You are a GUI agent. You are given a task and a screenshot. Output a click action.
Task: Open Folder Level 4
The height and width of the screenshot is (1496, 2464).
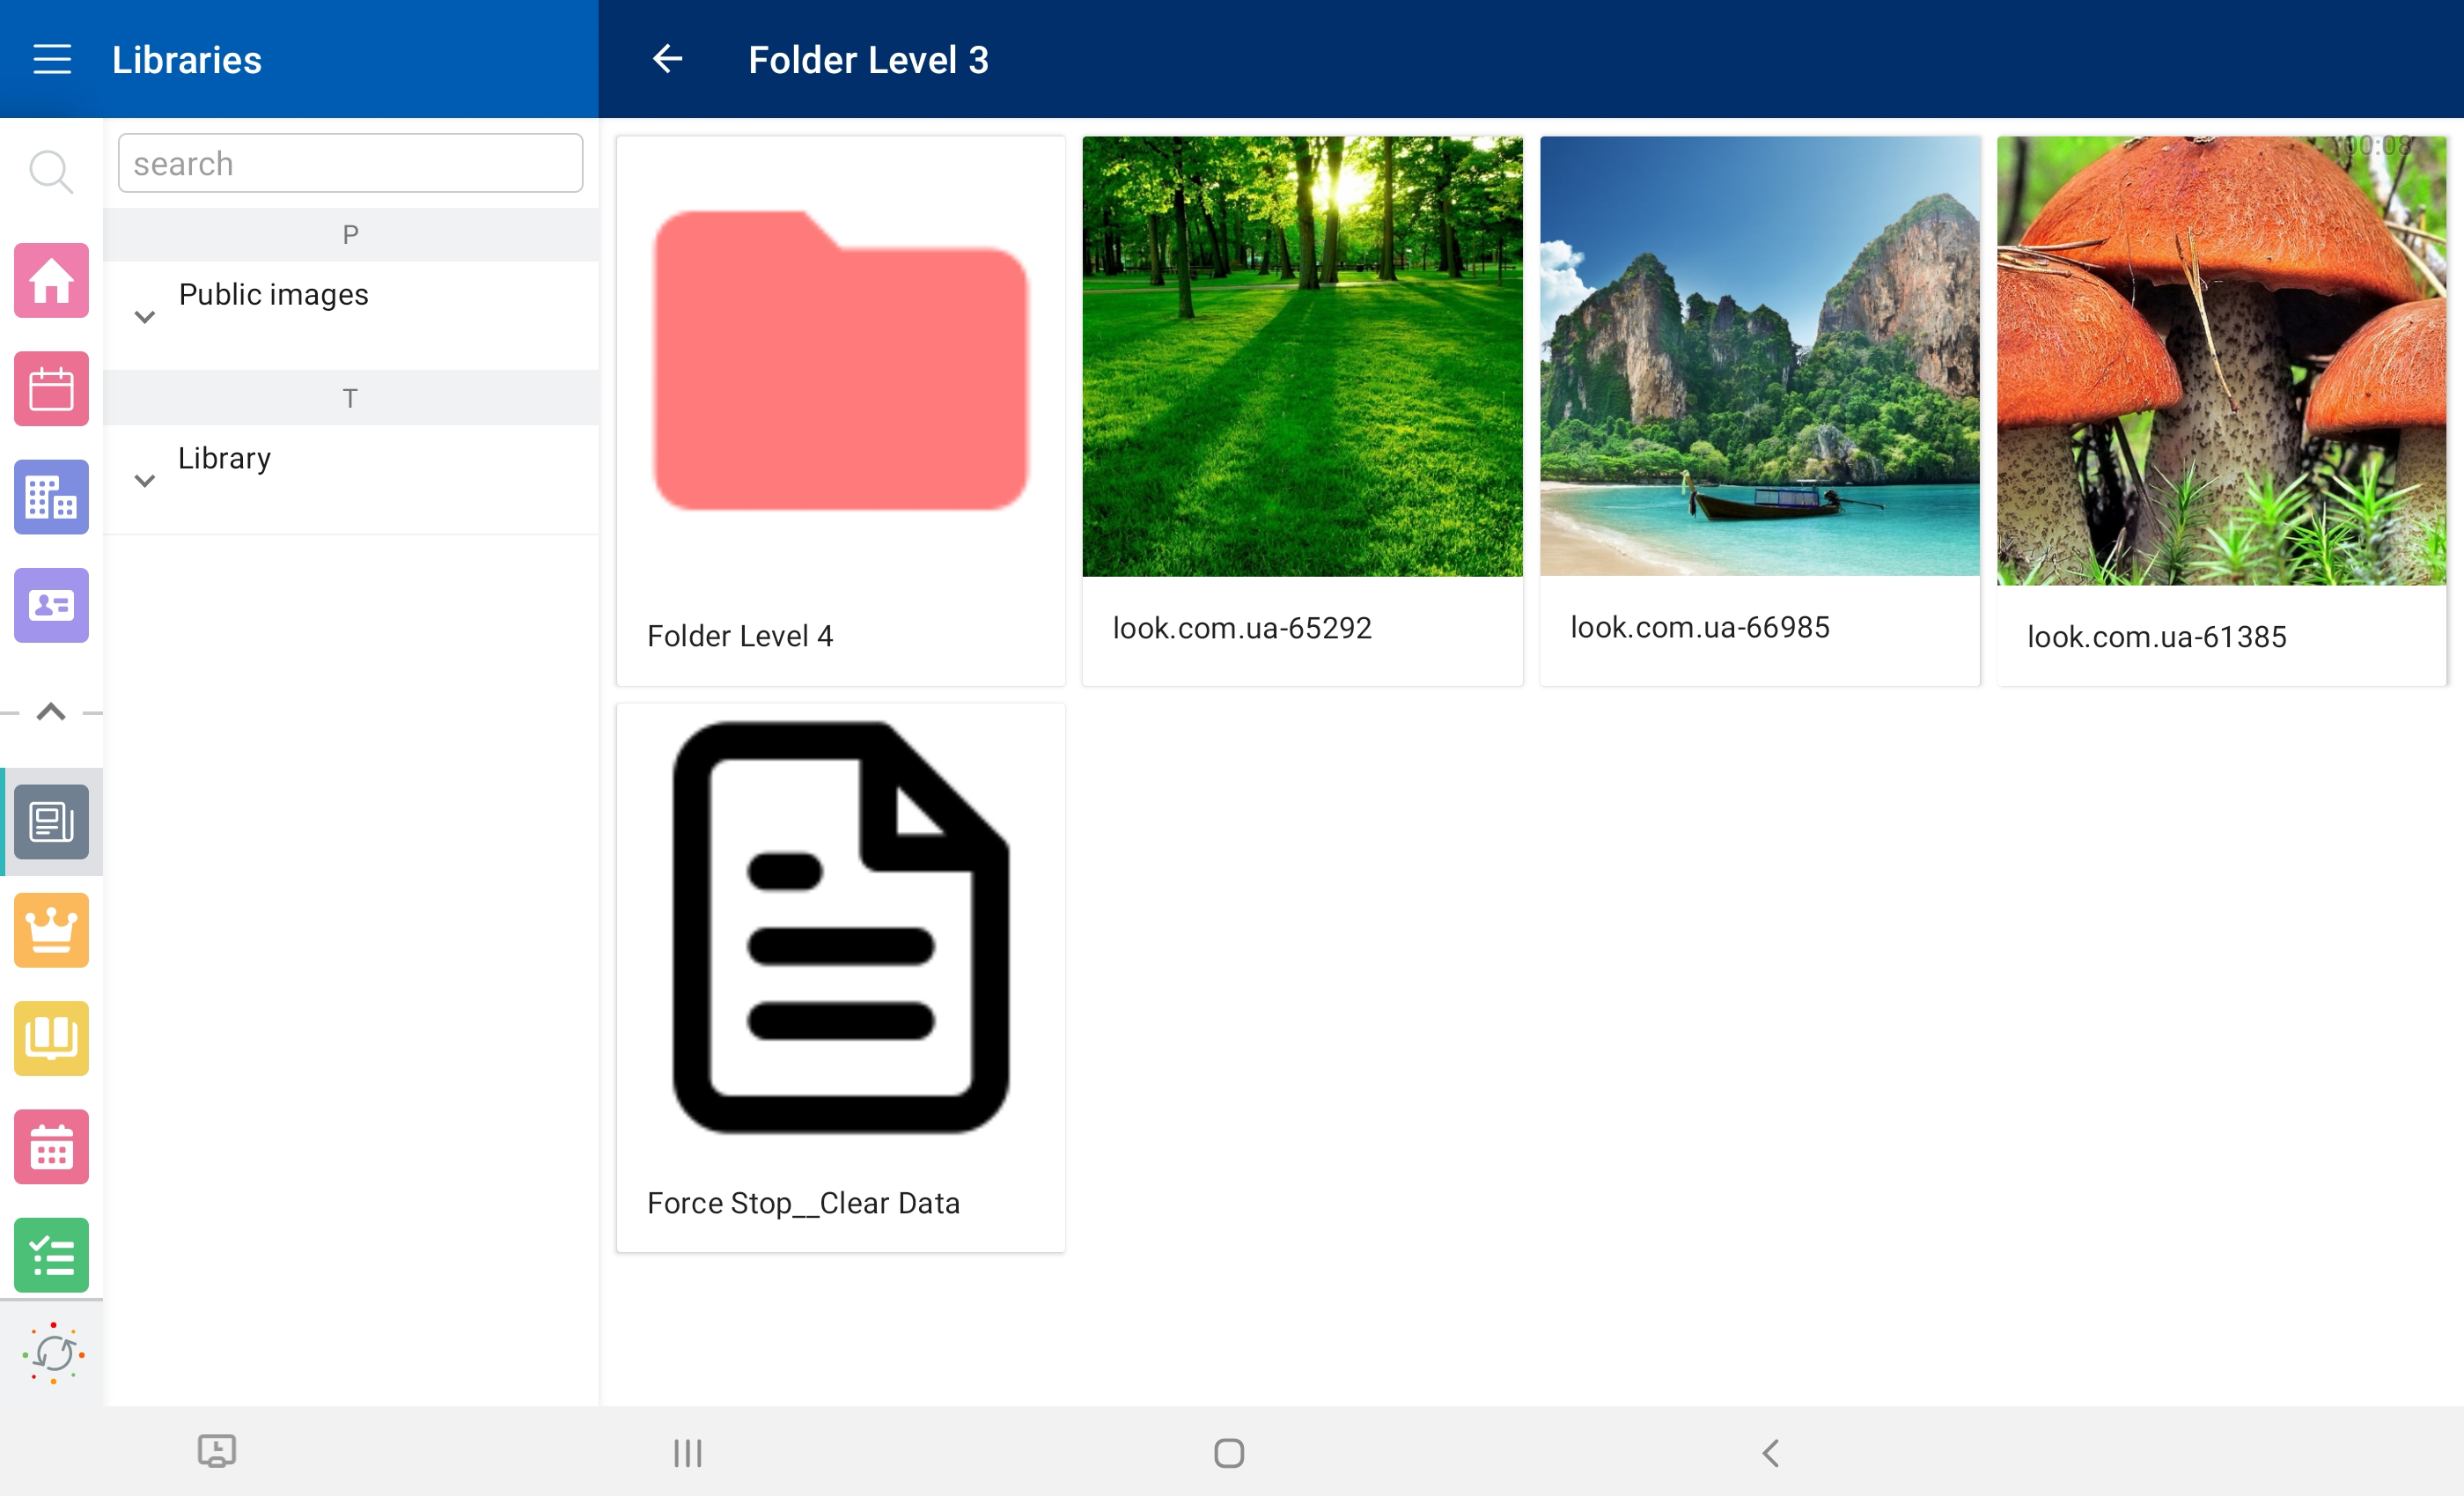click(840, 410)
